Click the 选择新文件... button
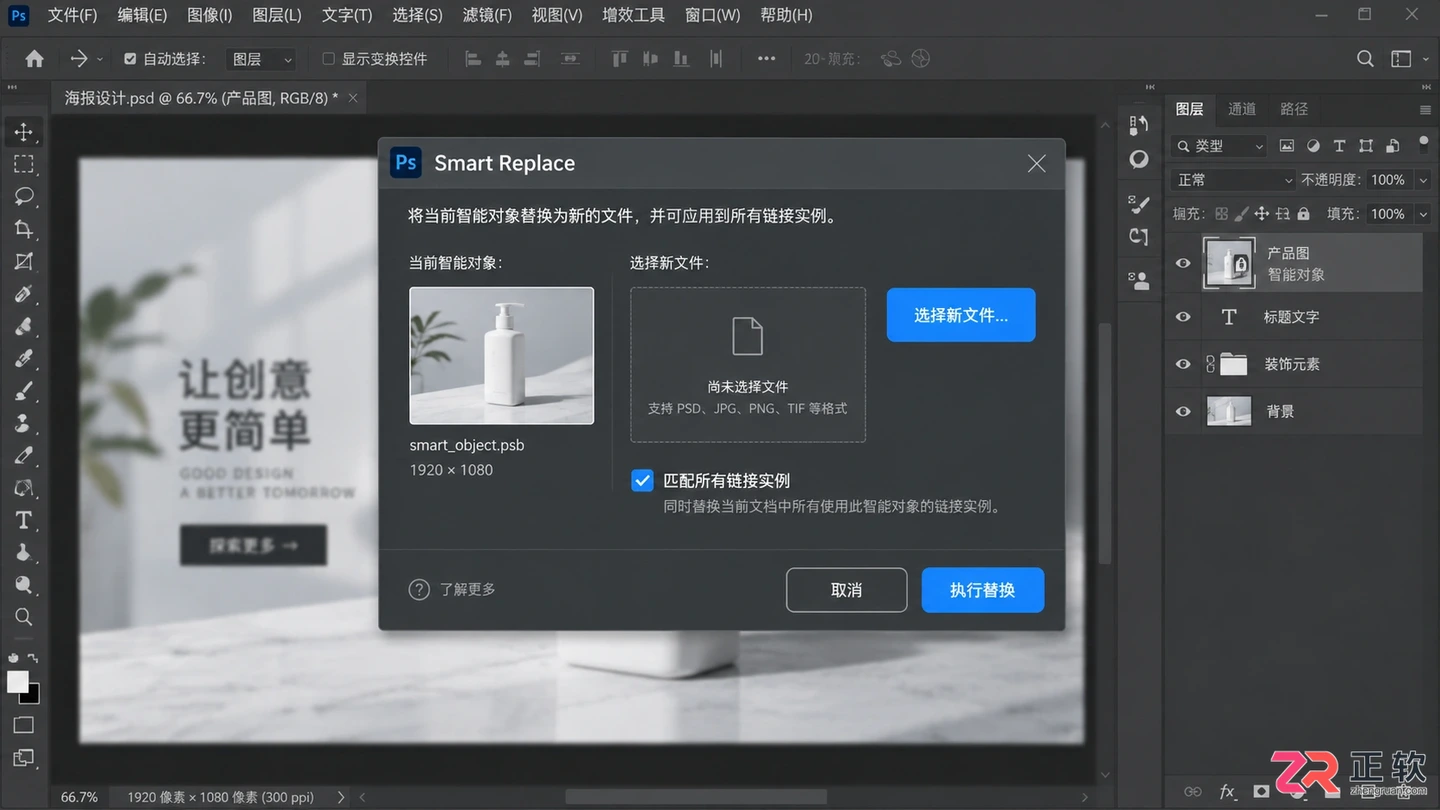Image resolution: width=1440 pixels, height=810 pixels. click(x=961, y=315)
